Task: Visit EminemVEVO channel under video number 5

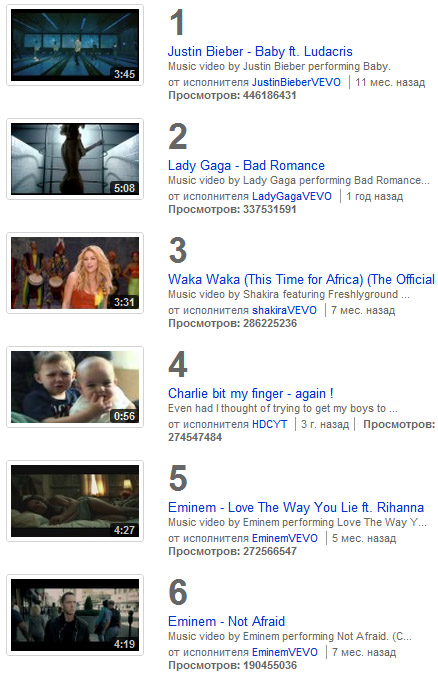Action: pyautogui.click(x=285, y=538)
